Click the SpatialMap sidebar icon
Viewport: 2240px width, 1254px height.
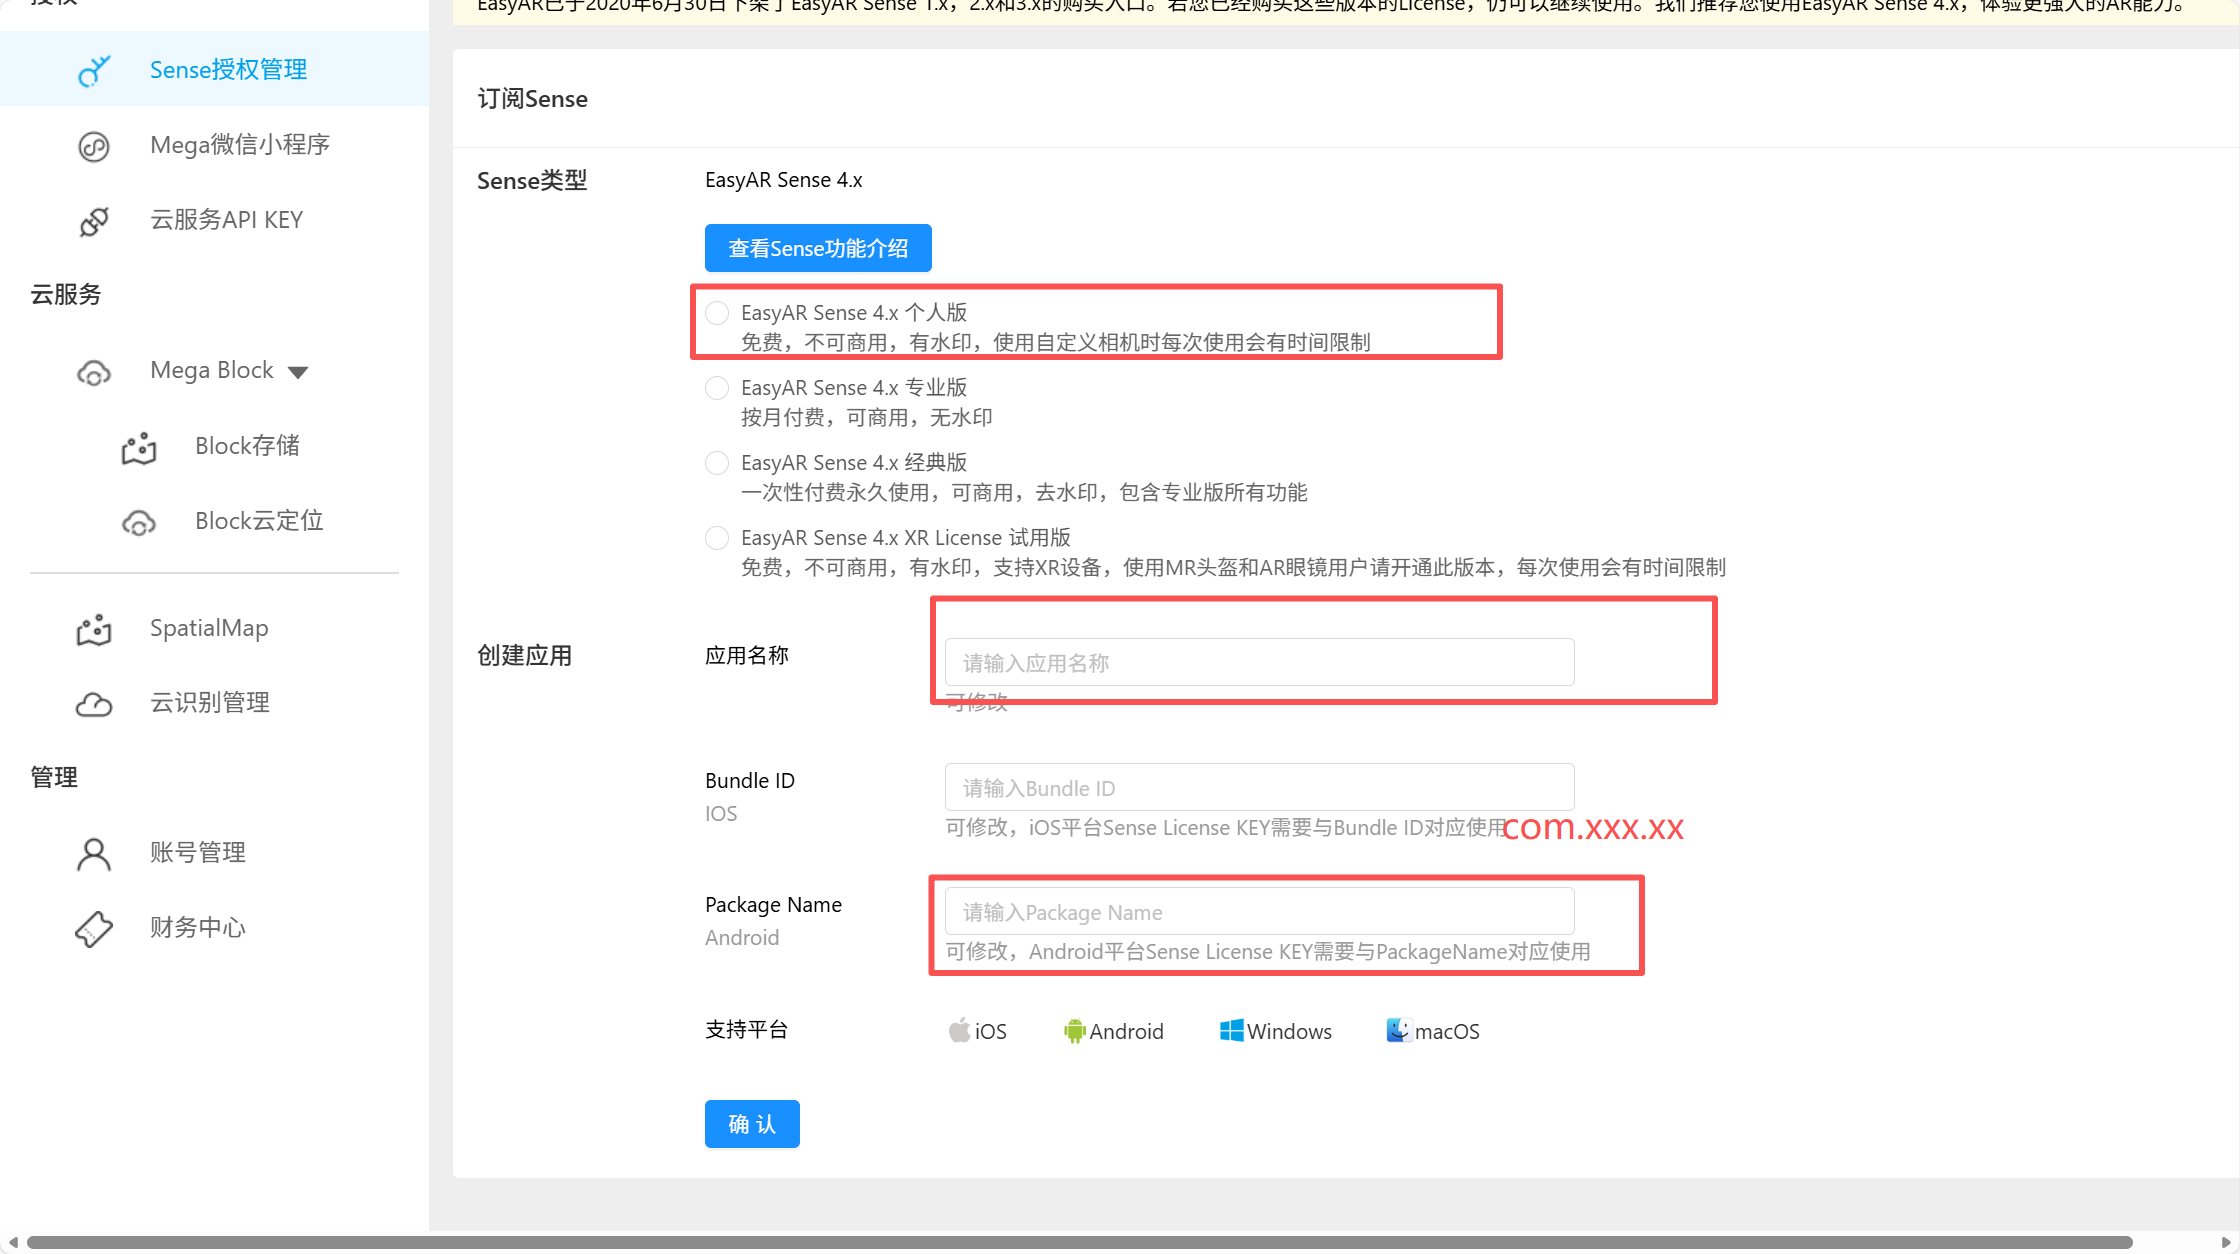pyautogui.click(x=94, y=629)
